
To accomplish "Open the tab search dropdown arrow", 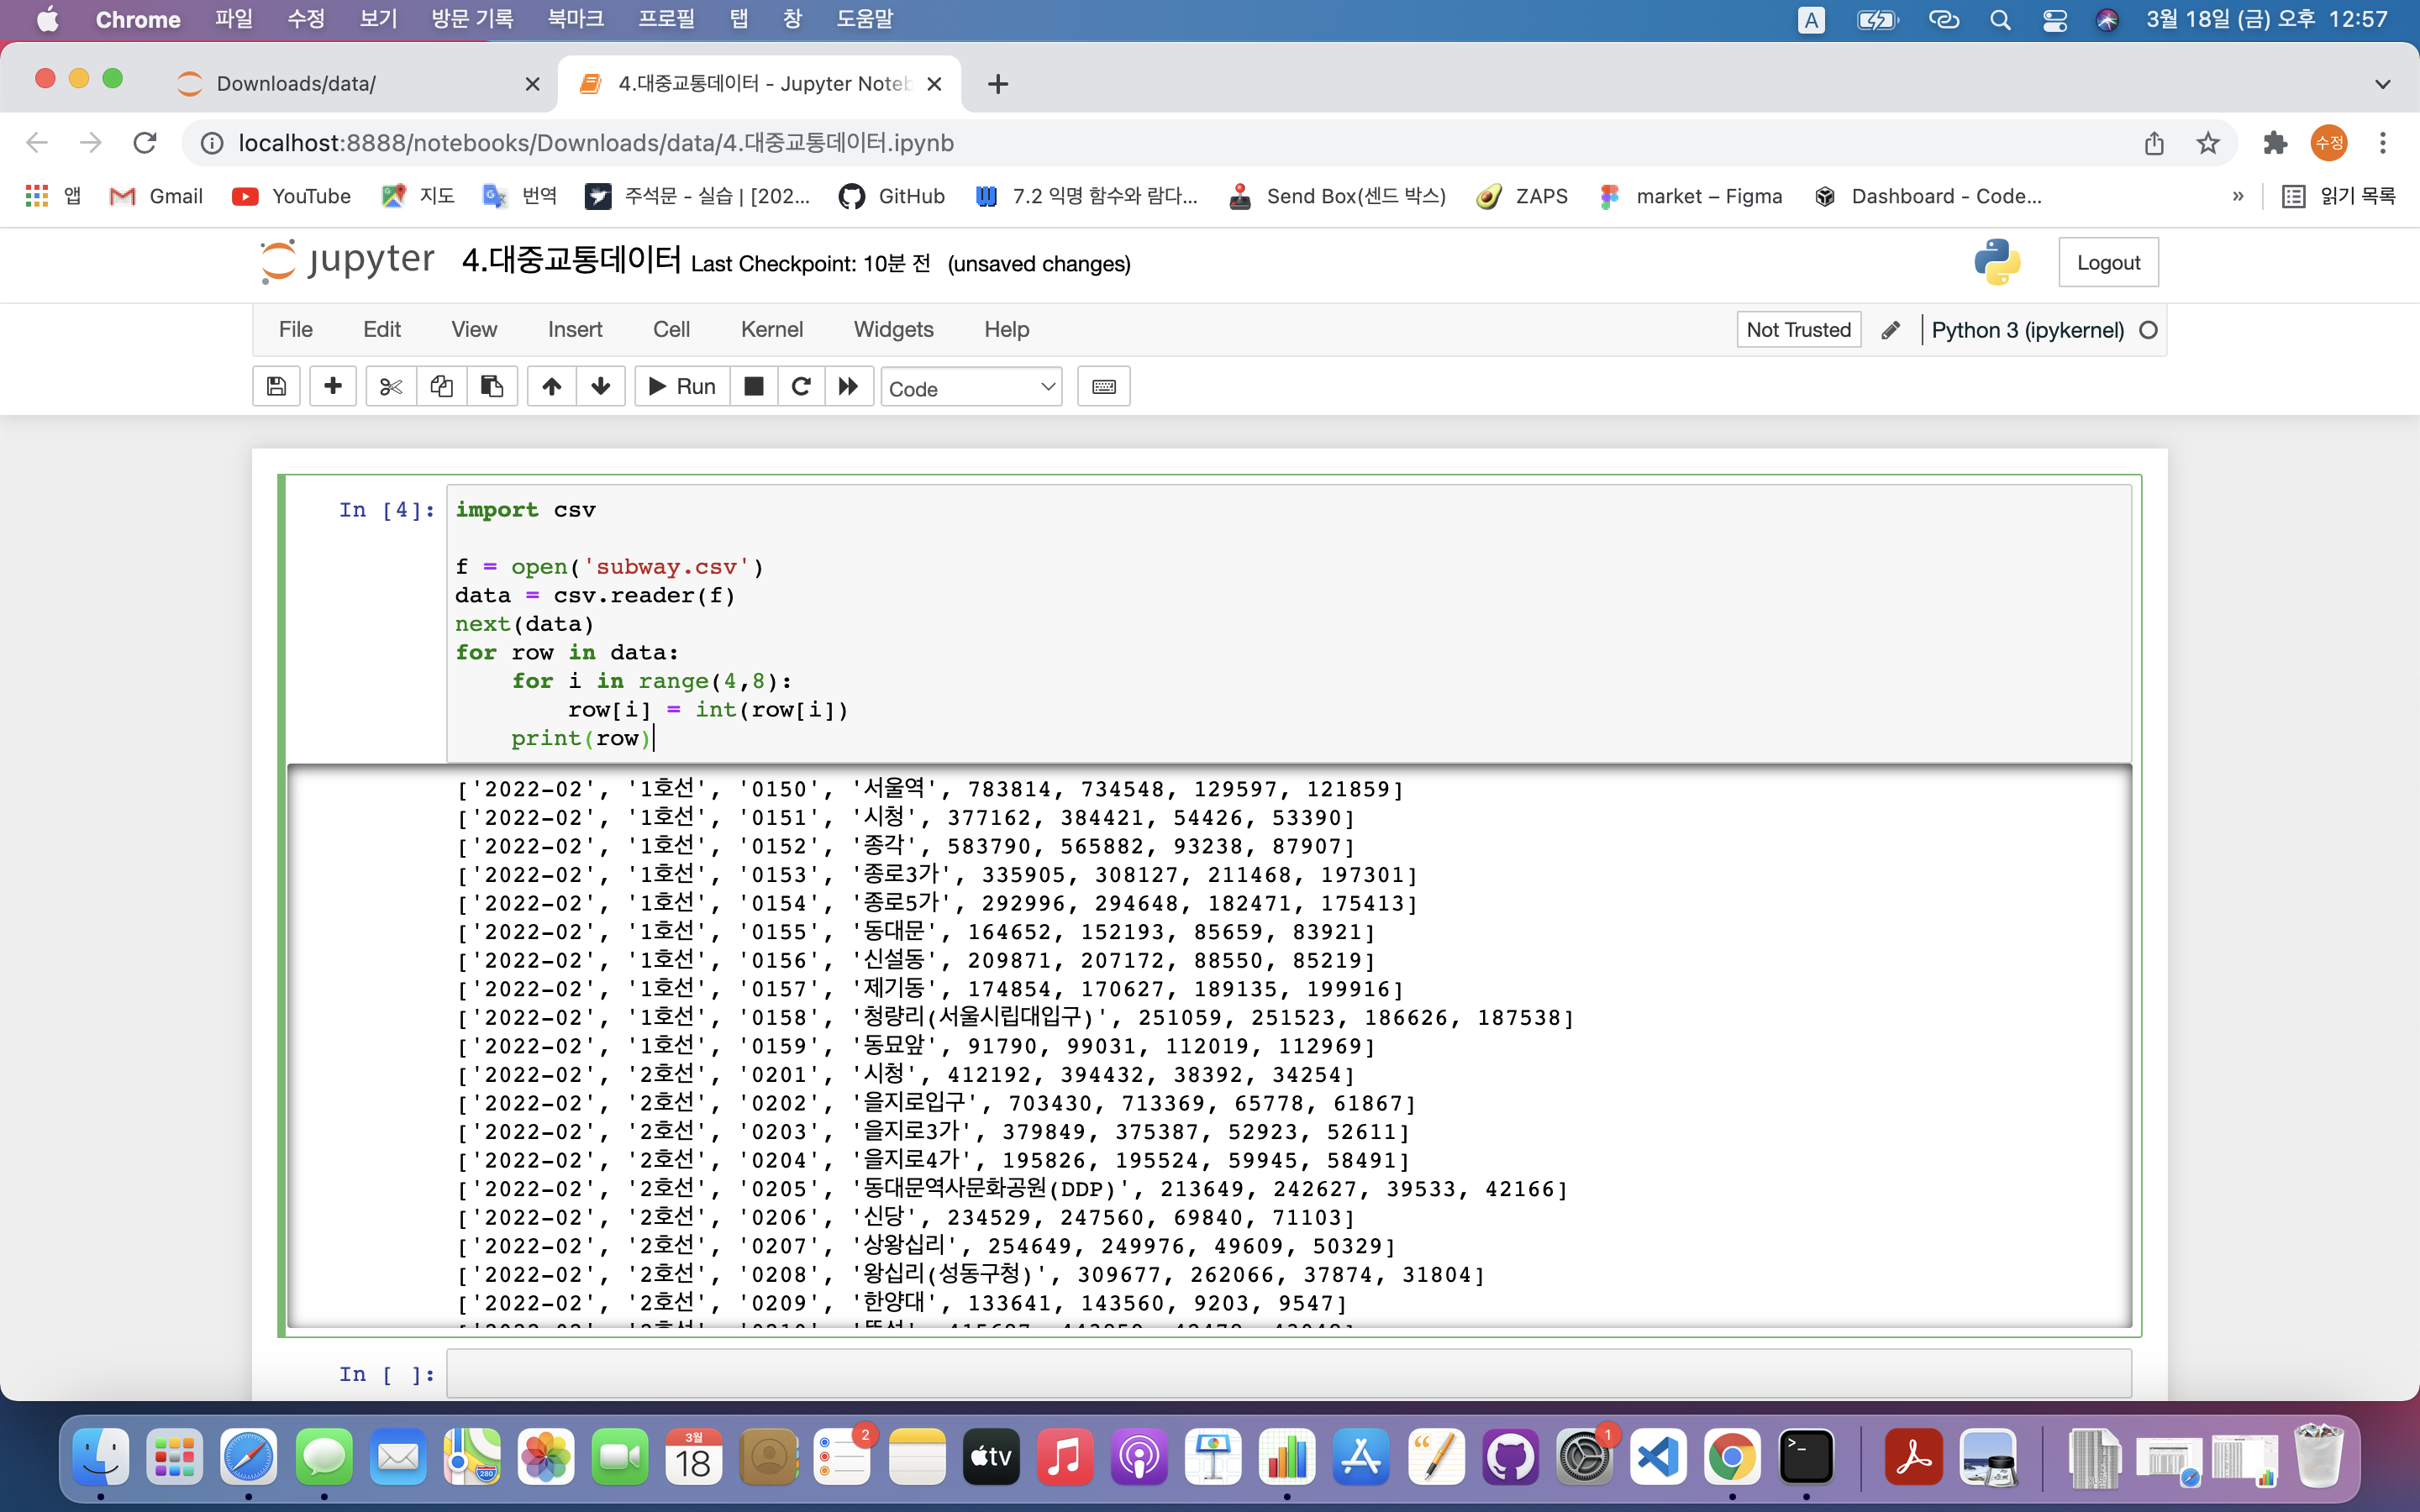I will click(x=2383, y=84).
